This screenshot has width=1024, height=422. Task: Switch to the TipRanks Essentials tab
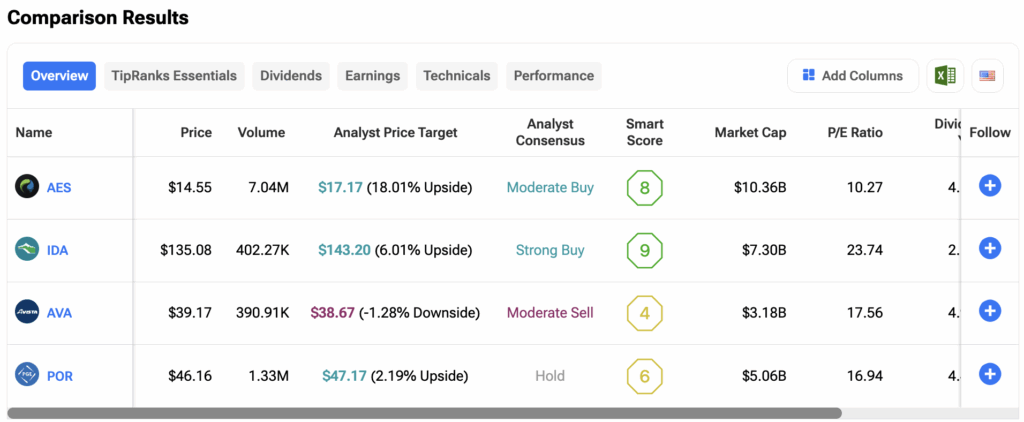pyautogui.click(x=174, y=76)
